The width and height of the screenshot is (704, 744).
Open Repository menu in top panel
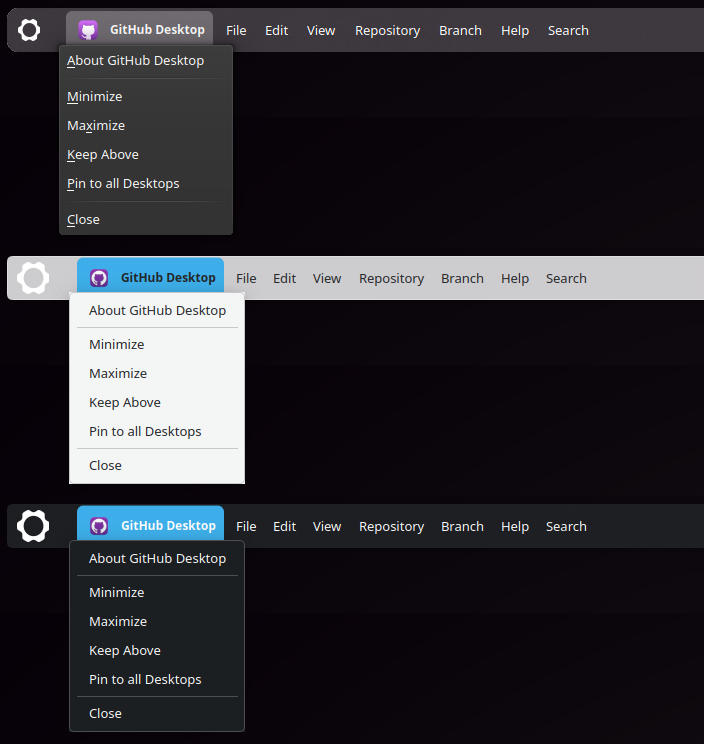pos(388,31)
